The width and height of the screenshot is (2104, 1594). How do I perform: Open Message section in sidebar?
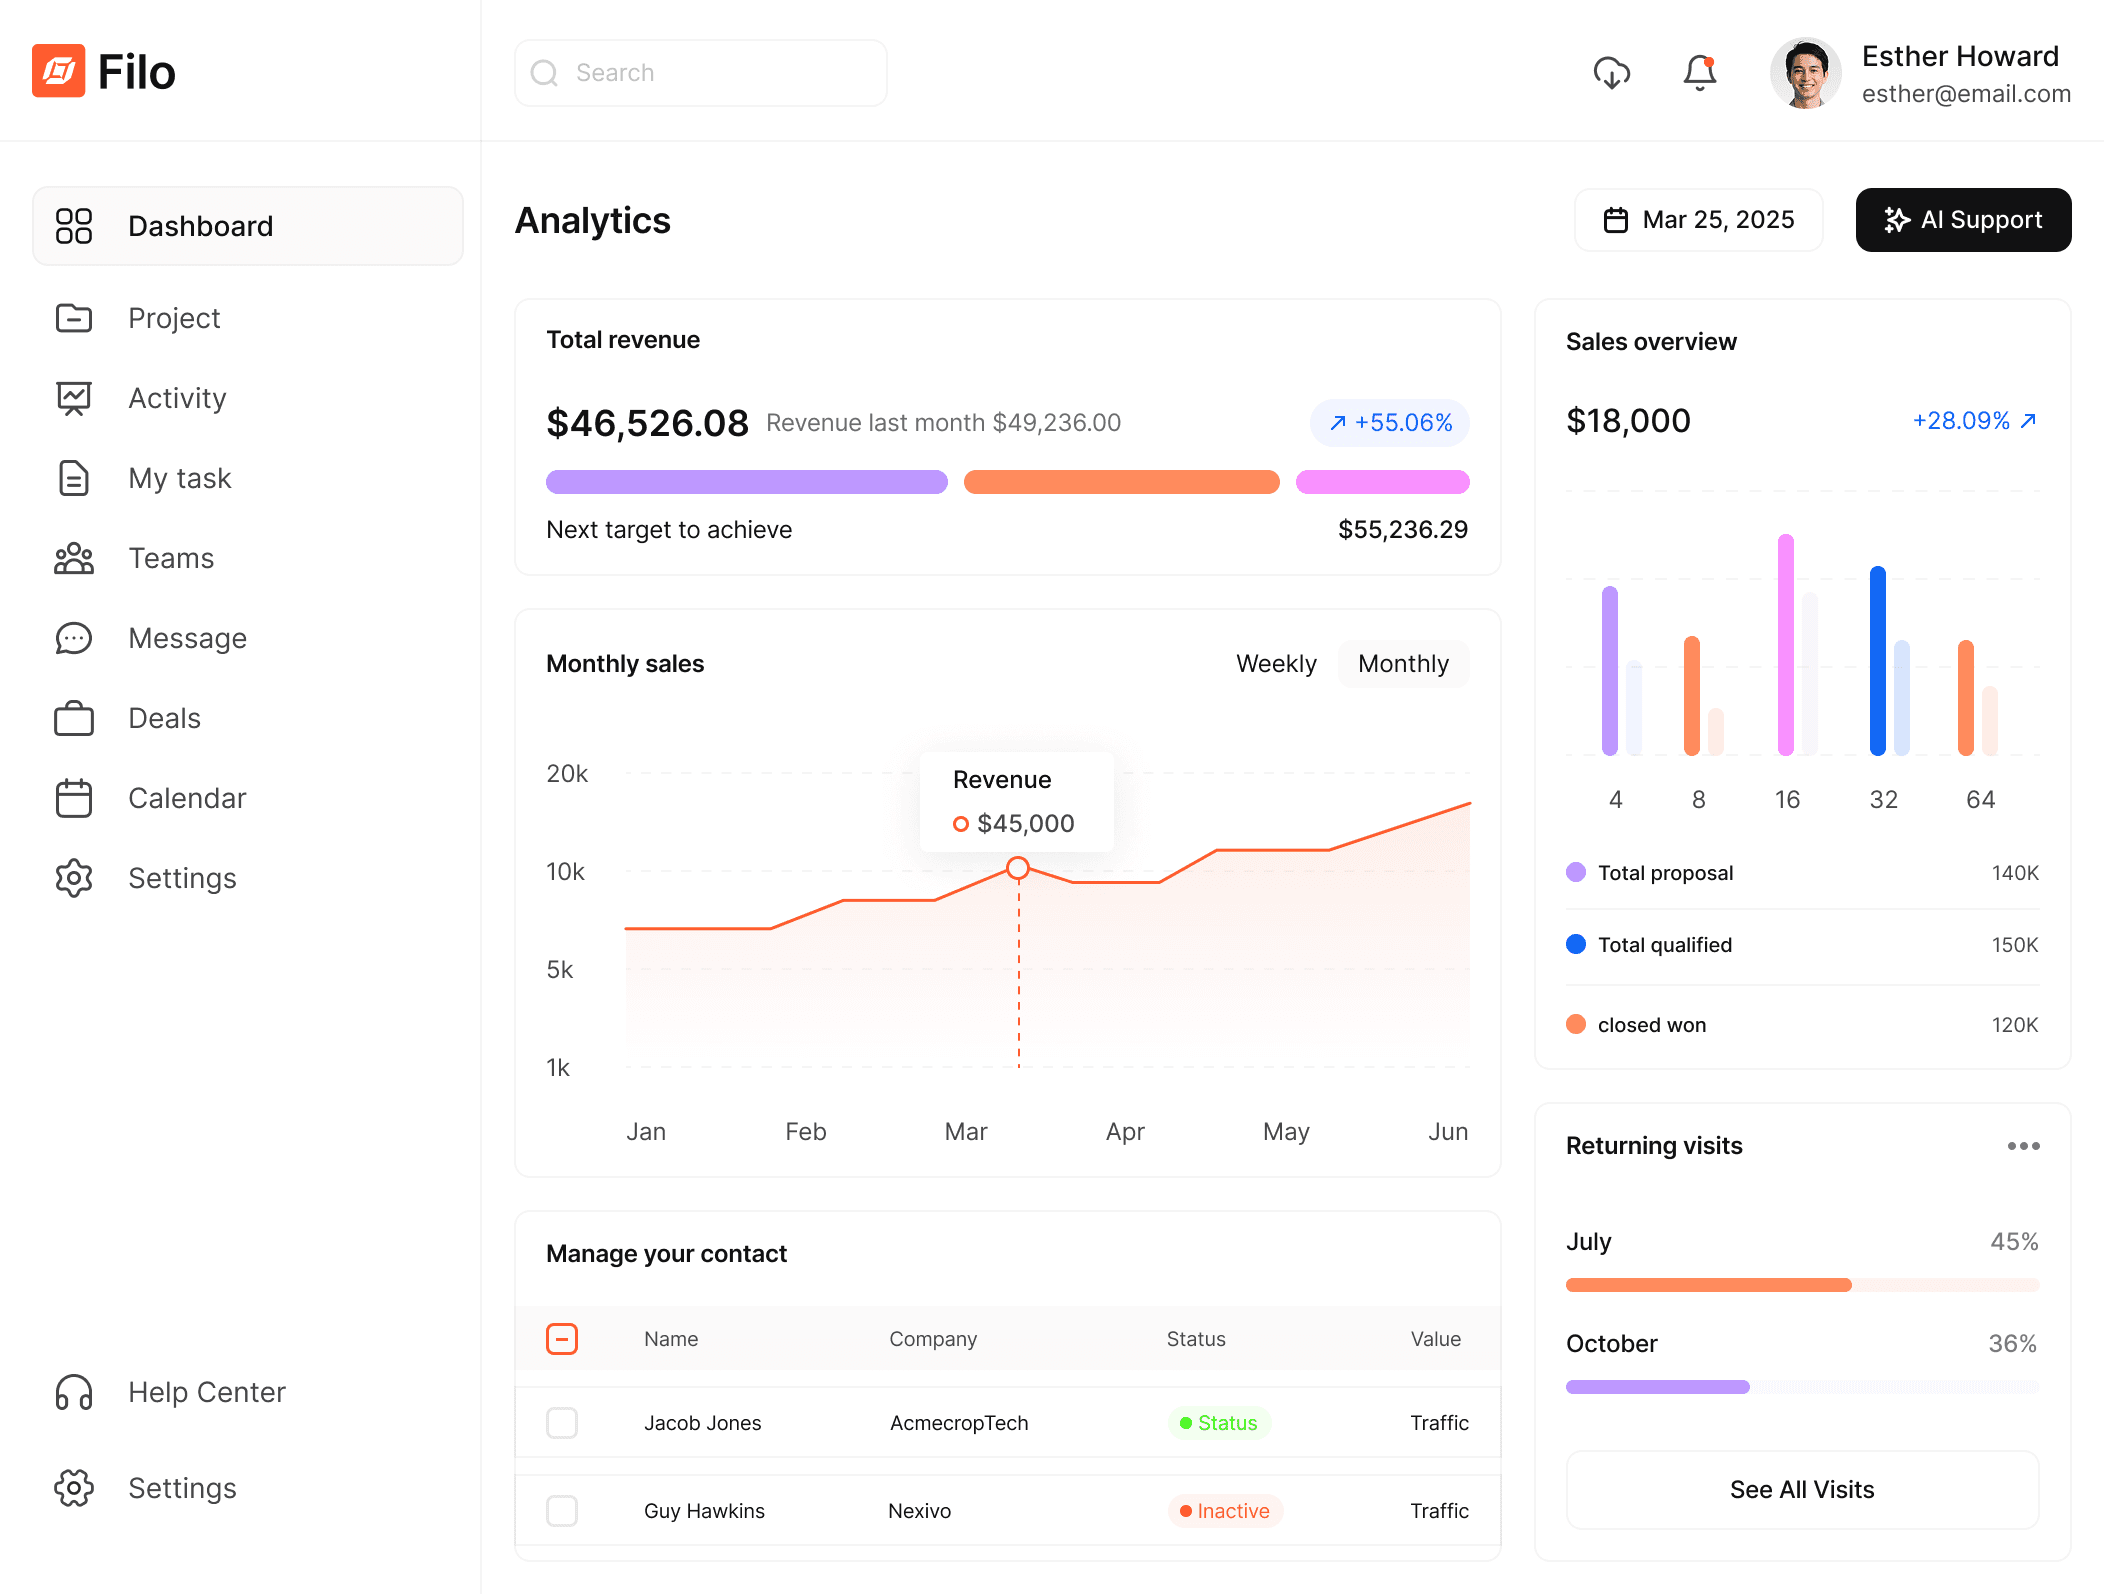coord(186,638)
